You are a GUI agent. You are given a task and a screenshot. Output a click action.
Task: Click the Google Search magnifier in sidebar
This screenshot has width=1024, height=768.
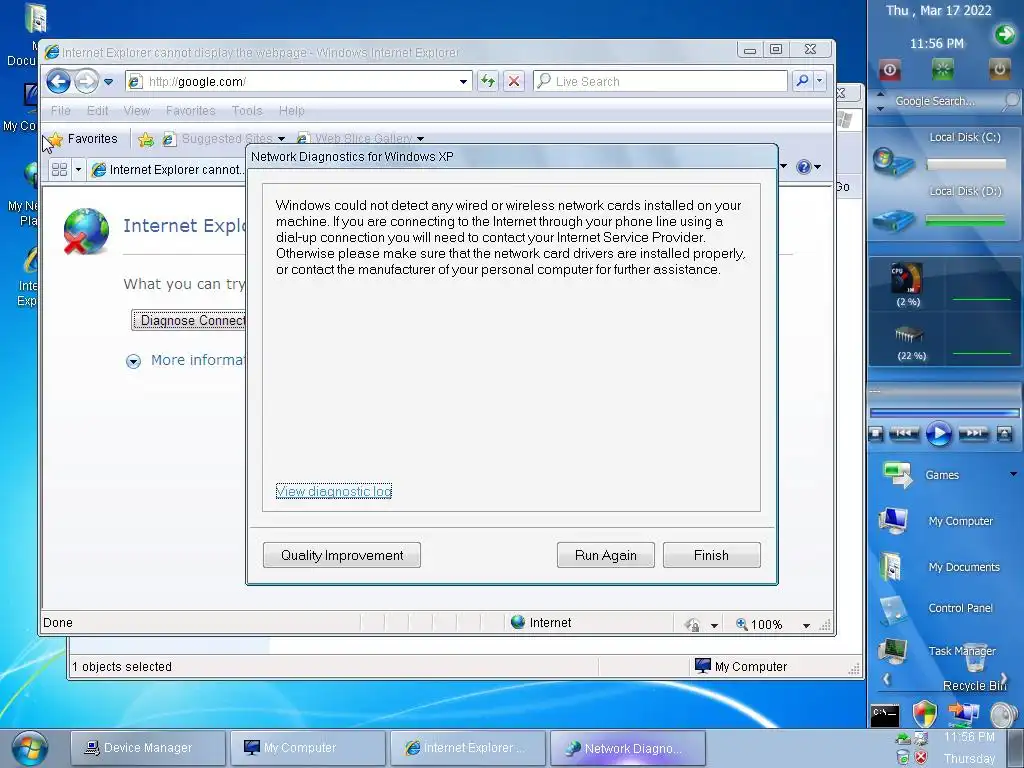[1010, 101]
